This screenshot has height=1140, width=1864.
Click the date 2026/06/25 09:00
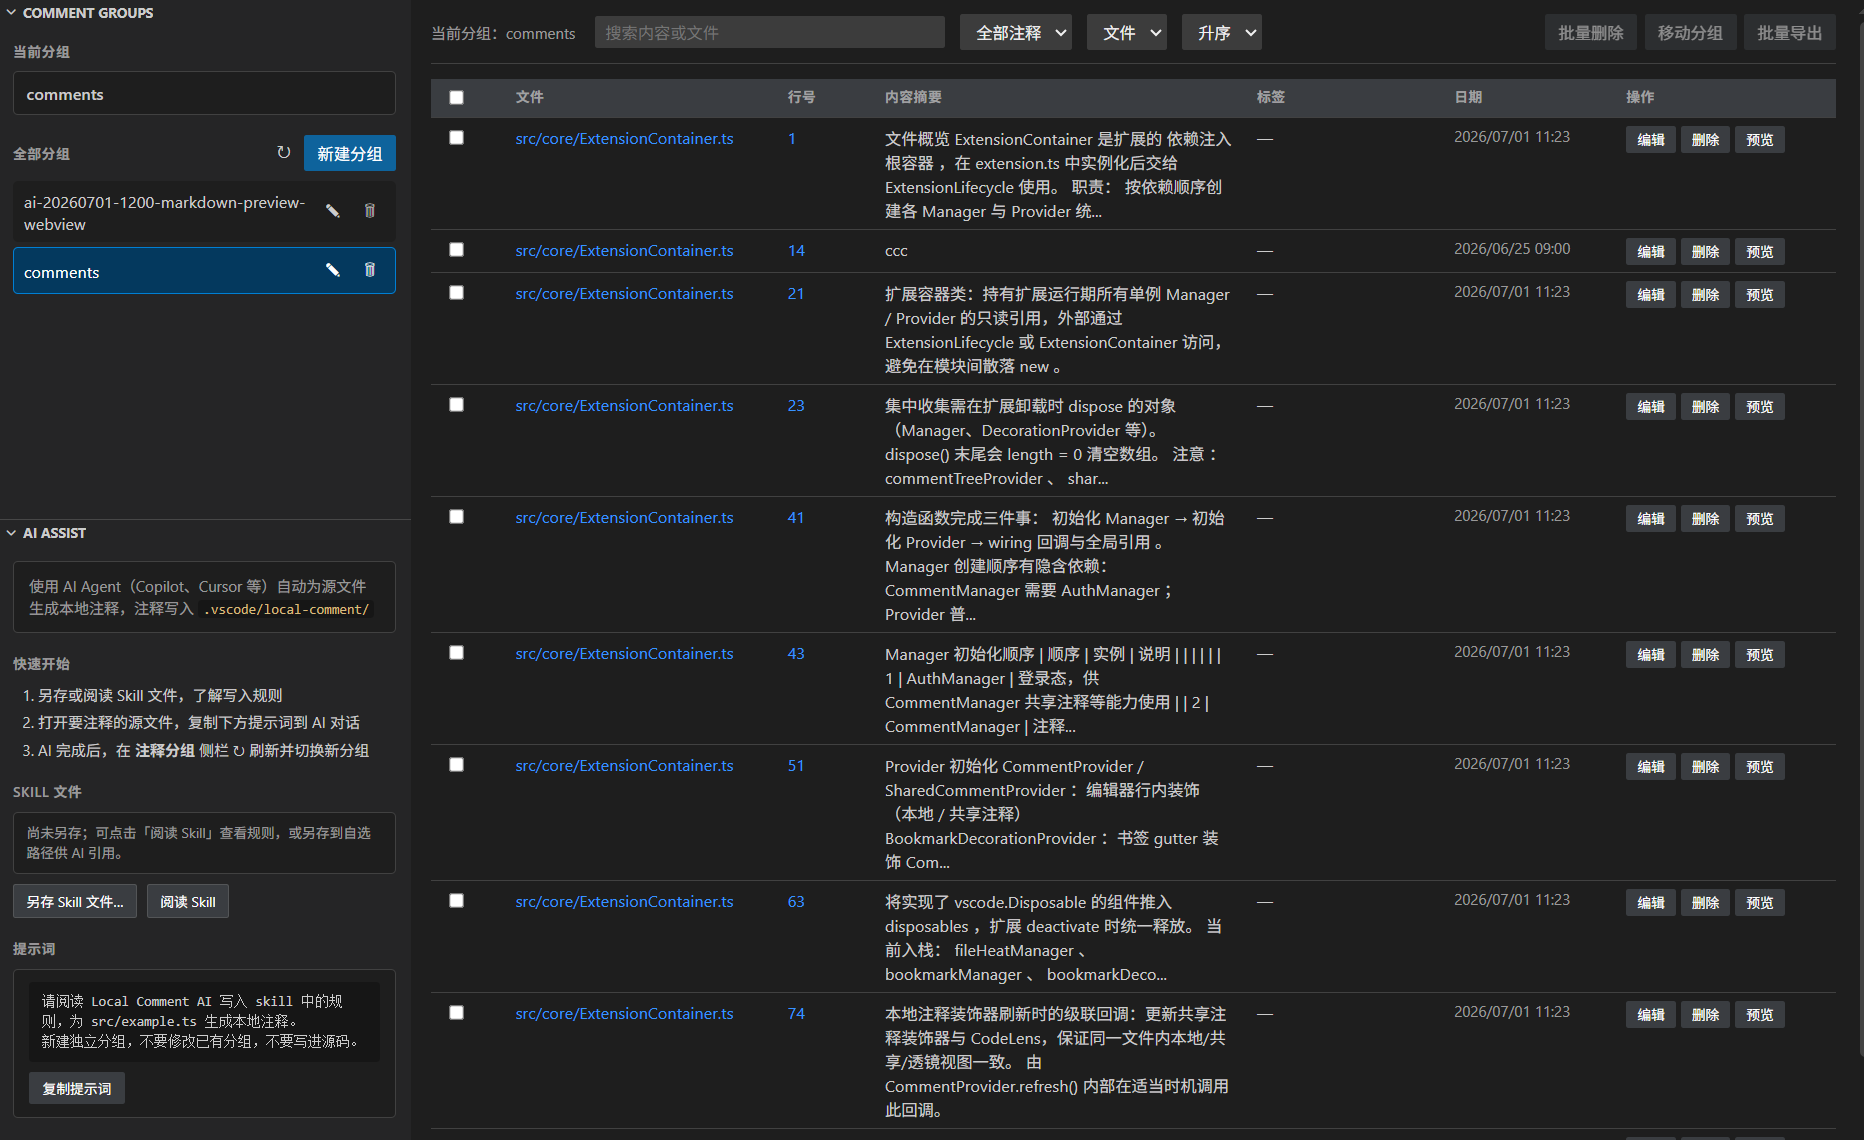pos(1512,248)
